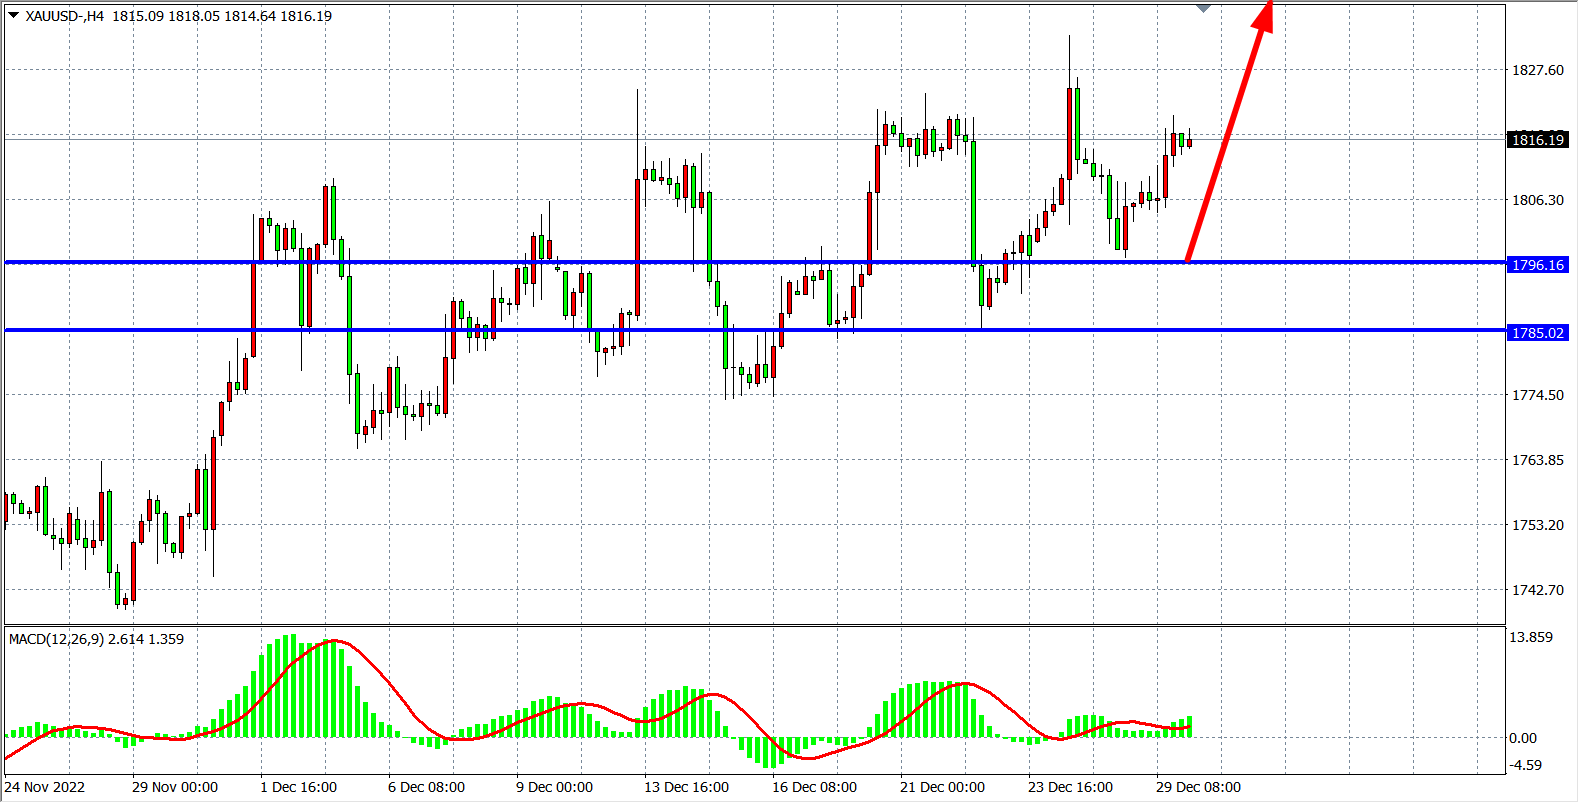Select the blue 1796.16 price label
The height and width of the screenshot is (803, 1579).
(x=1537, y=265)
